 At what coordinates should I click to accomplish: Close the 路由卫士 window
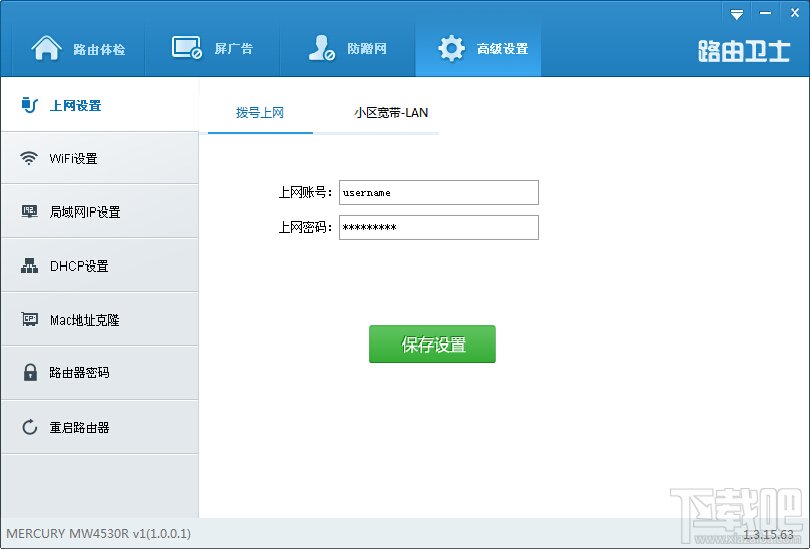pyautogui.click(x=795, y=13)
